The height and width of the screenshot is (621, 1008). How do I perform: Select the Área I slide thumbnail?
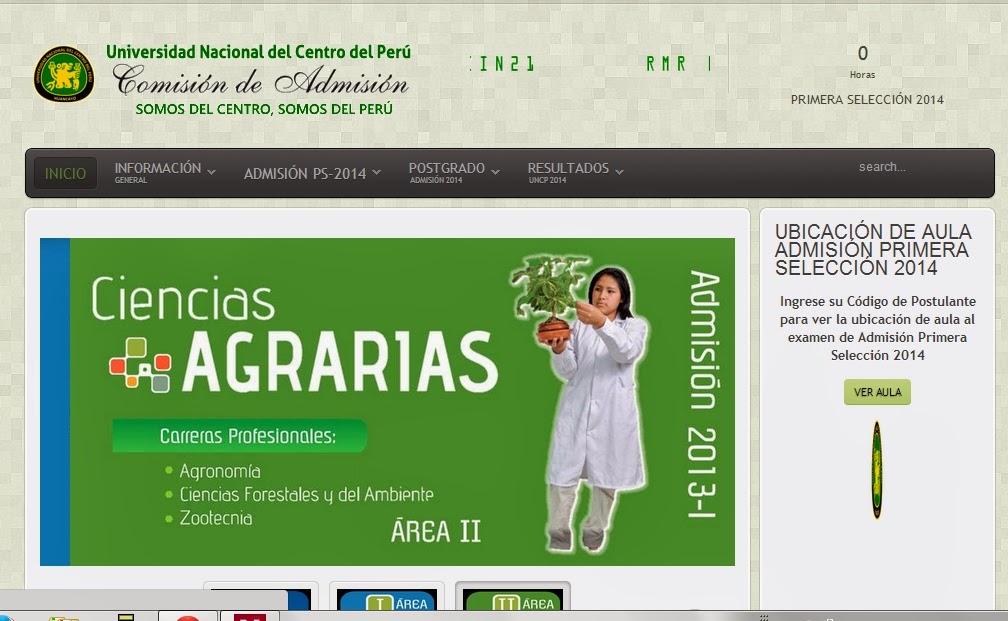[387, 598]
